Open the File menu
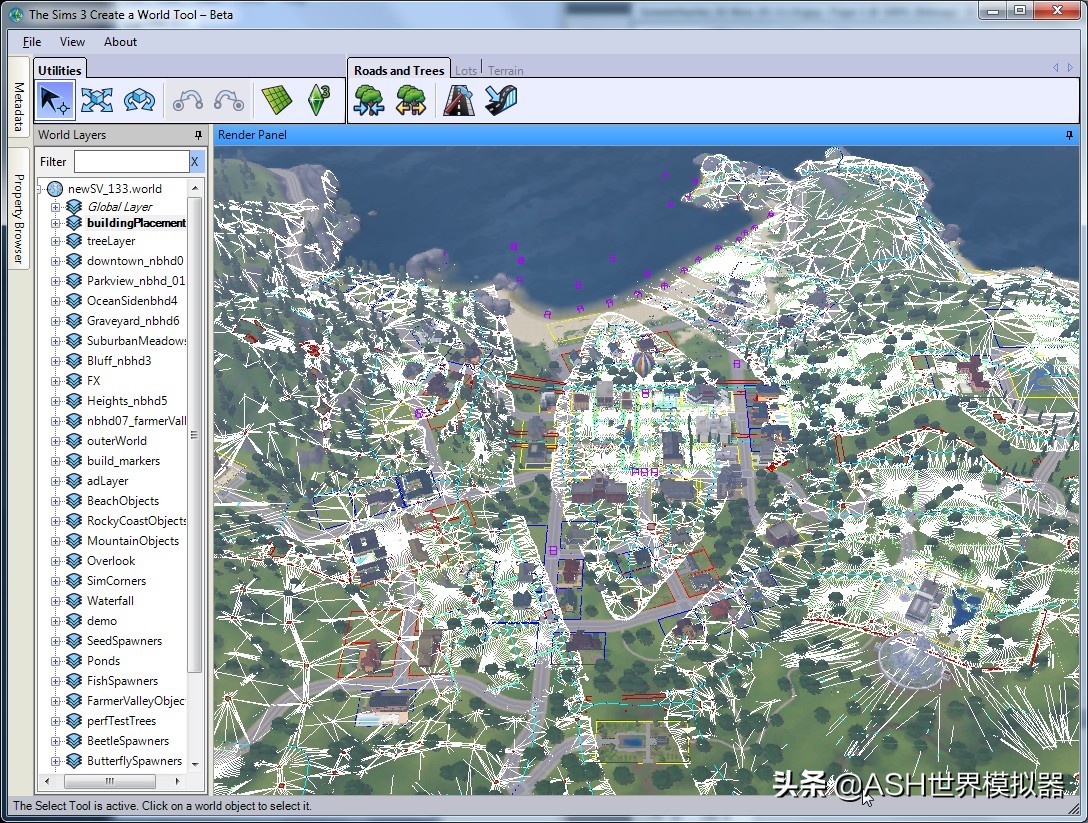The image size is (1088, 823). point(32,42)
